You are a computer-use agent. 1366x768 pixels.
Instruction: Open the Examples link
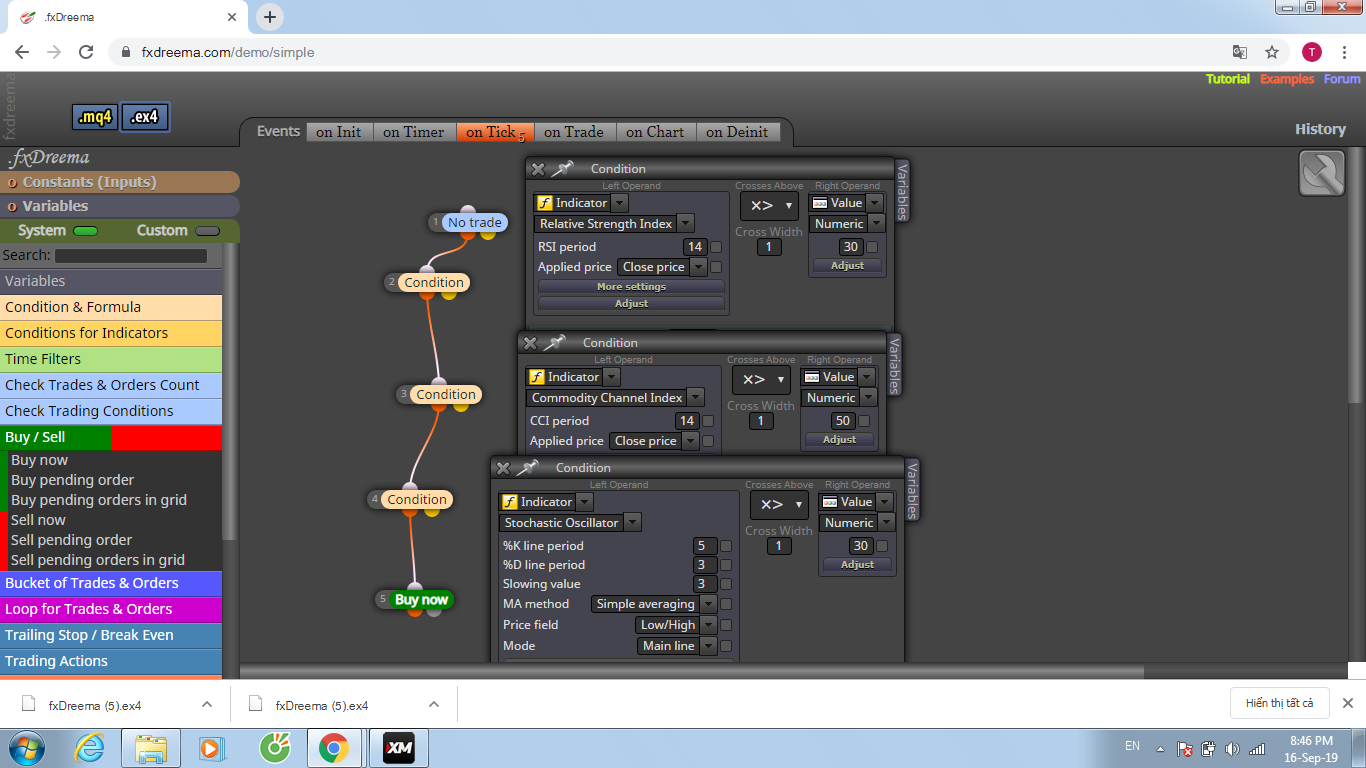pos(1287,79)
